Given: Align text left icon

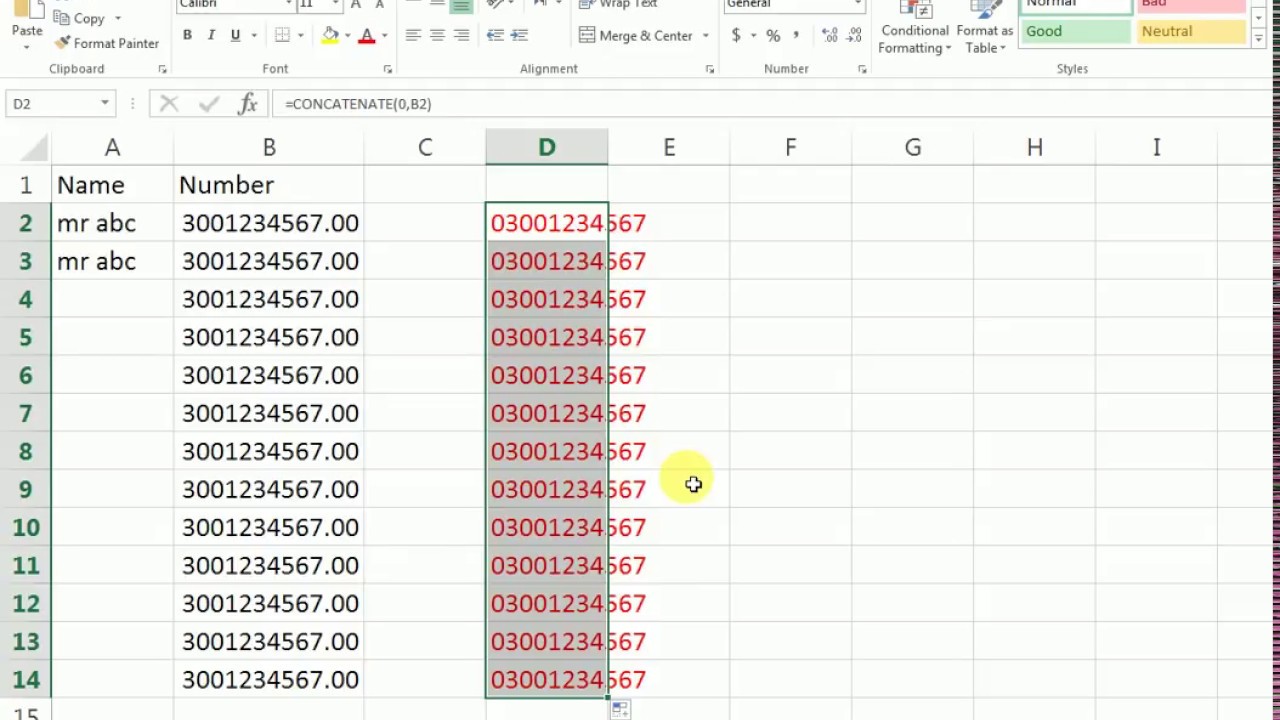Looking at the screenshot, I should pyautogui.click(x=413, y=35).
